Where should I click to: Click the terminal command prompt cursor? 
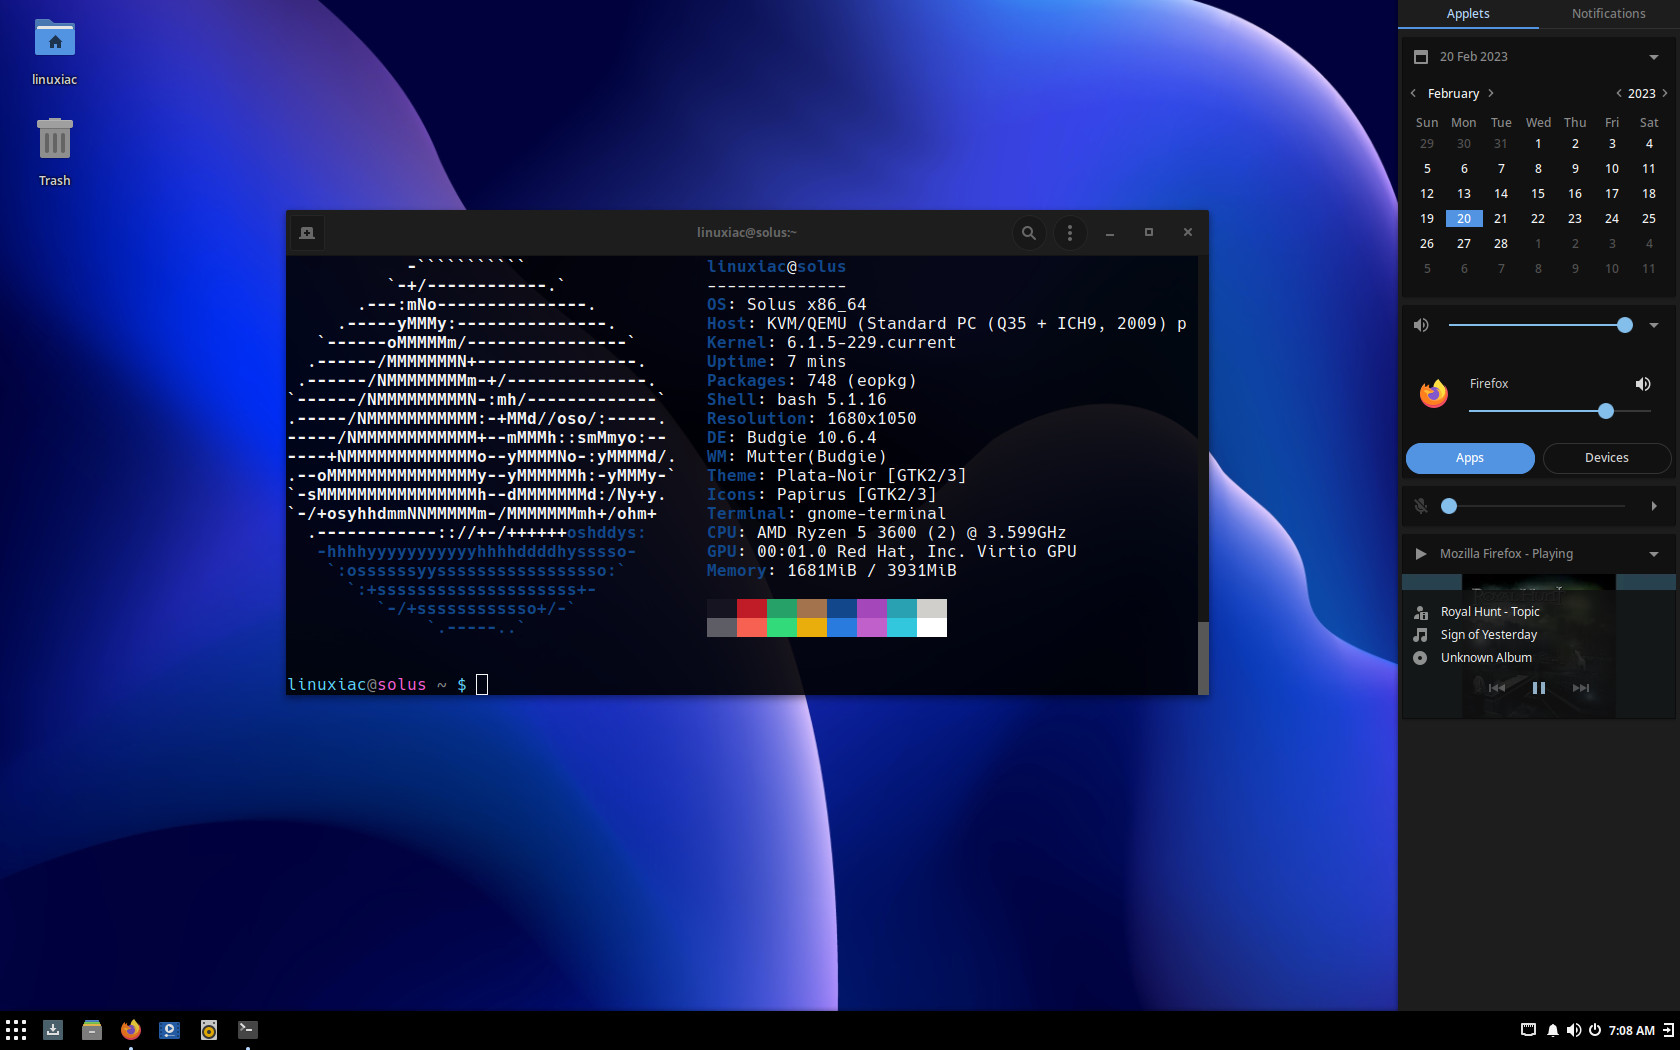482,684
